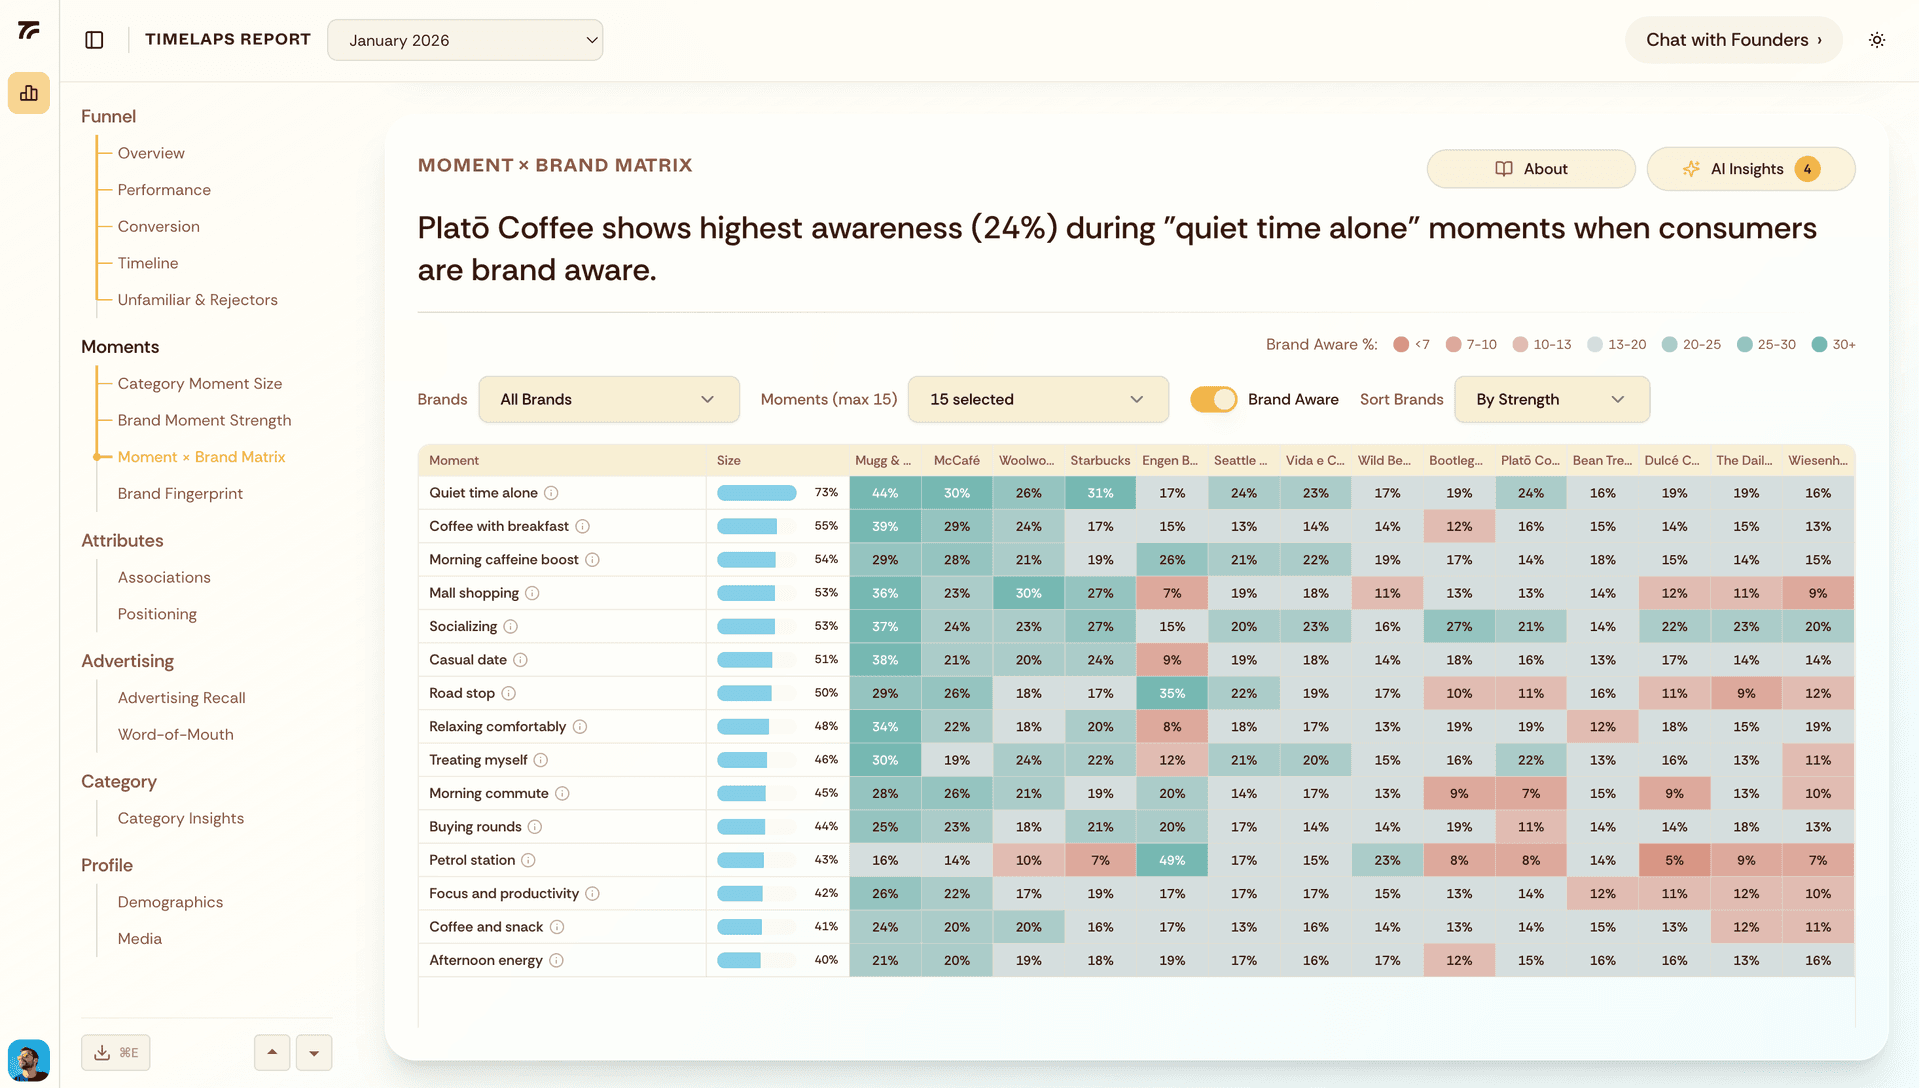Image resolution: width=1920 pixels, height=1088 pixels.
Task: Open Category Moment Size link
Action: pyautogui.click(x=200, y=384)
